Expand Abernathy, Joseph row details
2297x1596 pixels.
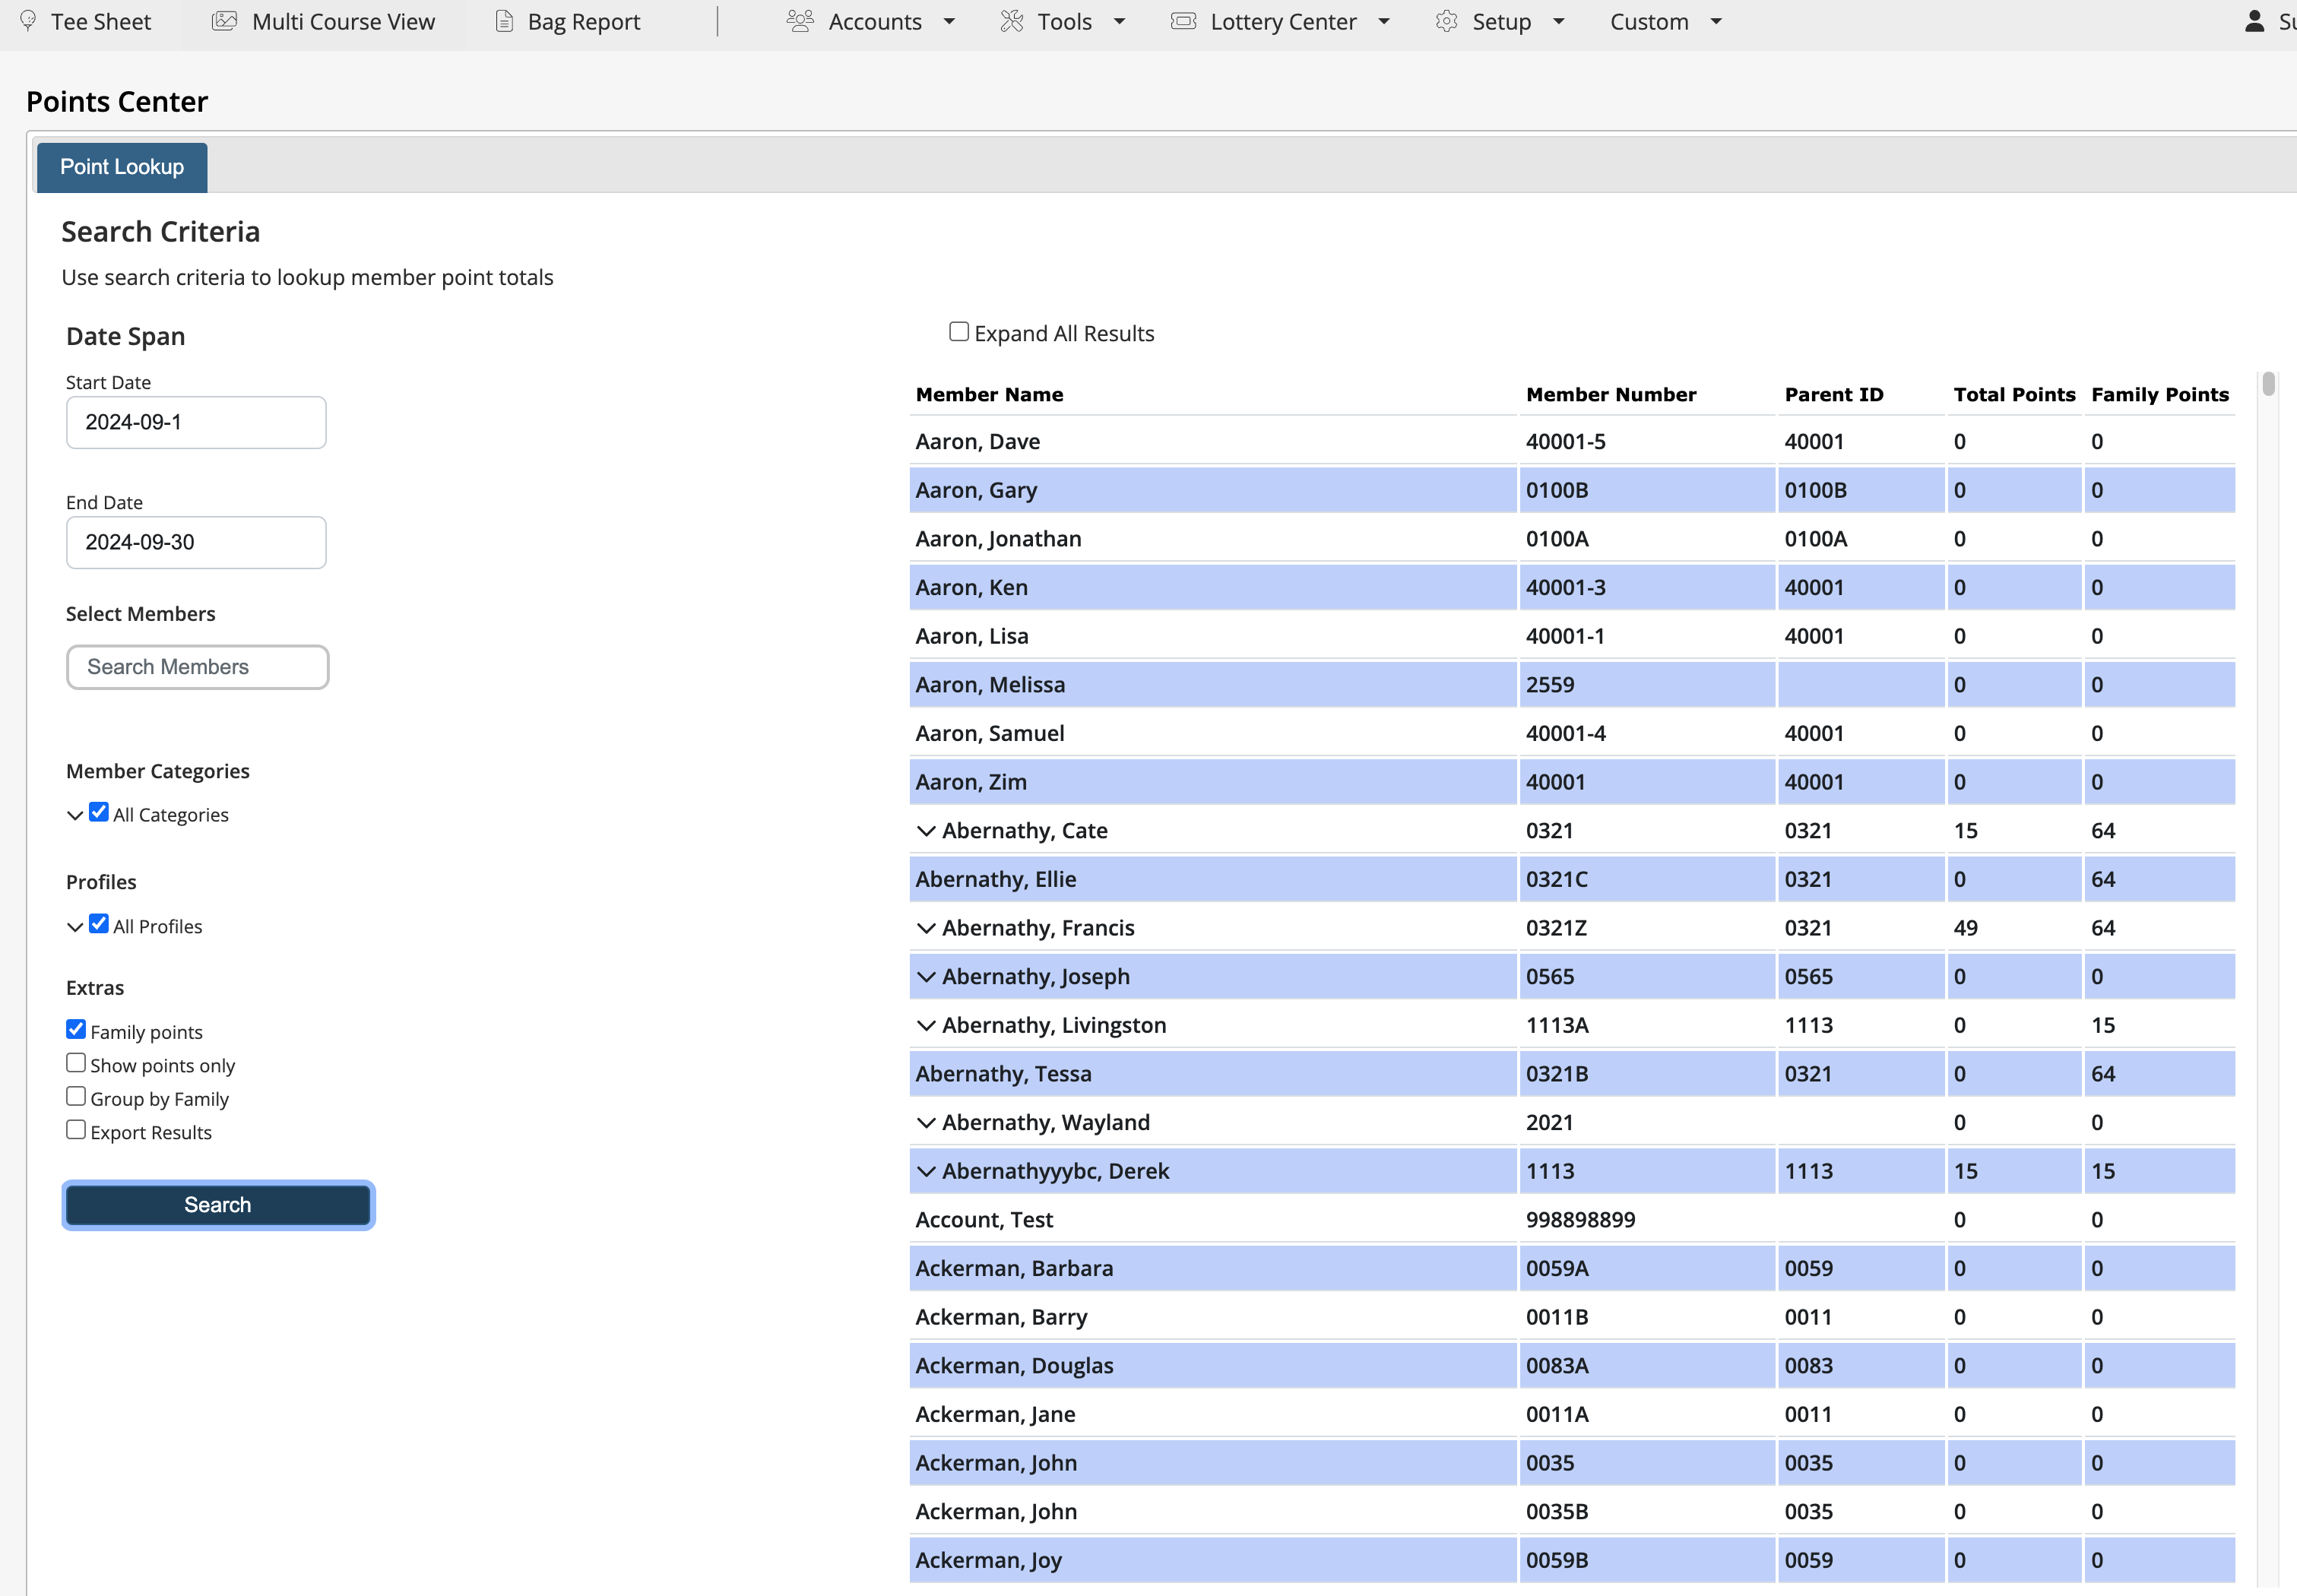click(926, 977)
